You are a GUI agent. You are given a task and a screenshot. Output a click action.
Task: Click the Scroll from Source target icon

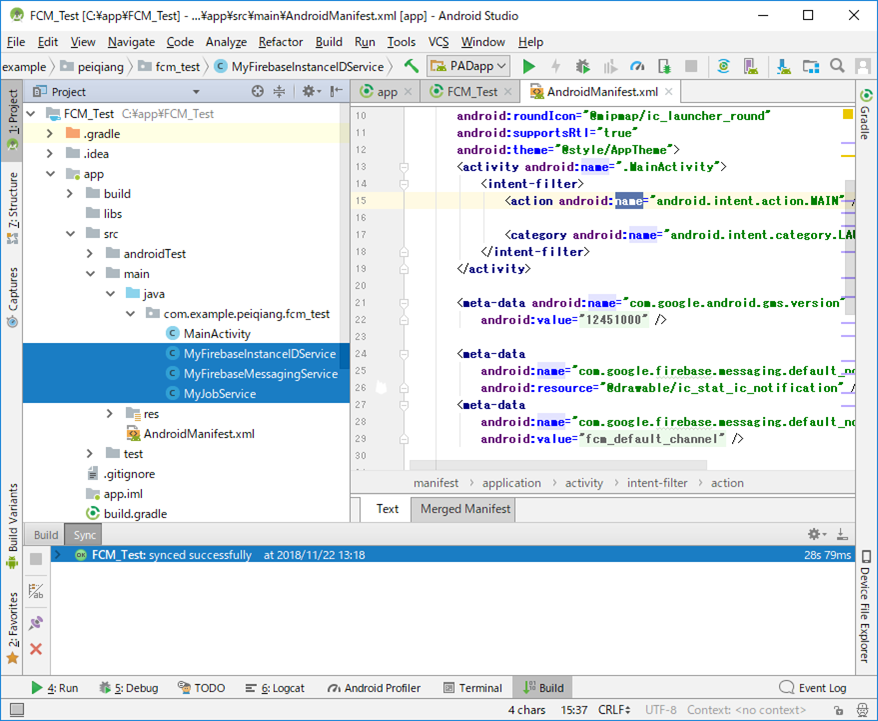click(x=258, y=91)
